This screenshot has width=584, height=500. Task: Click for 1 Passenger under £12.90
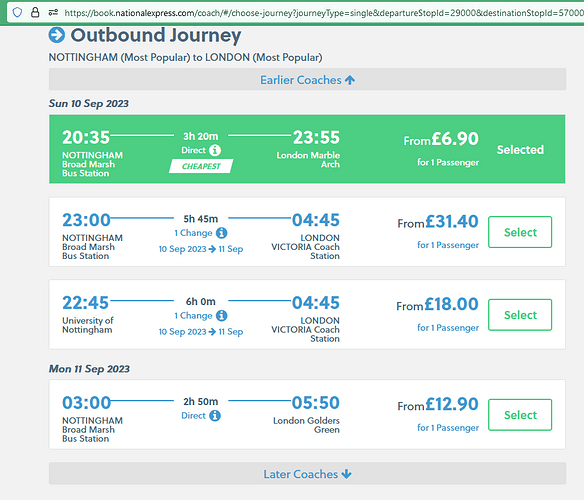point(448,427)
